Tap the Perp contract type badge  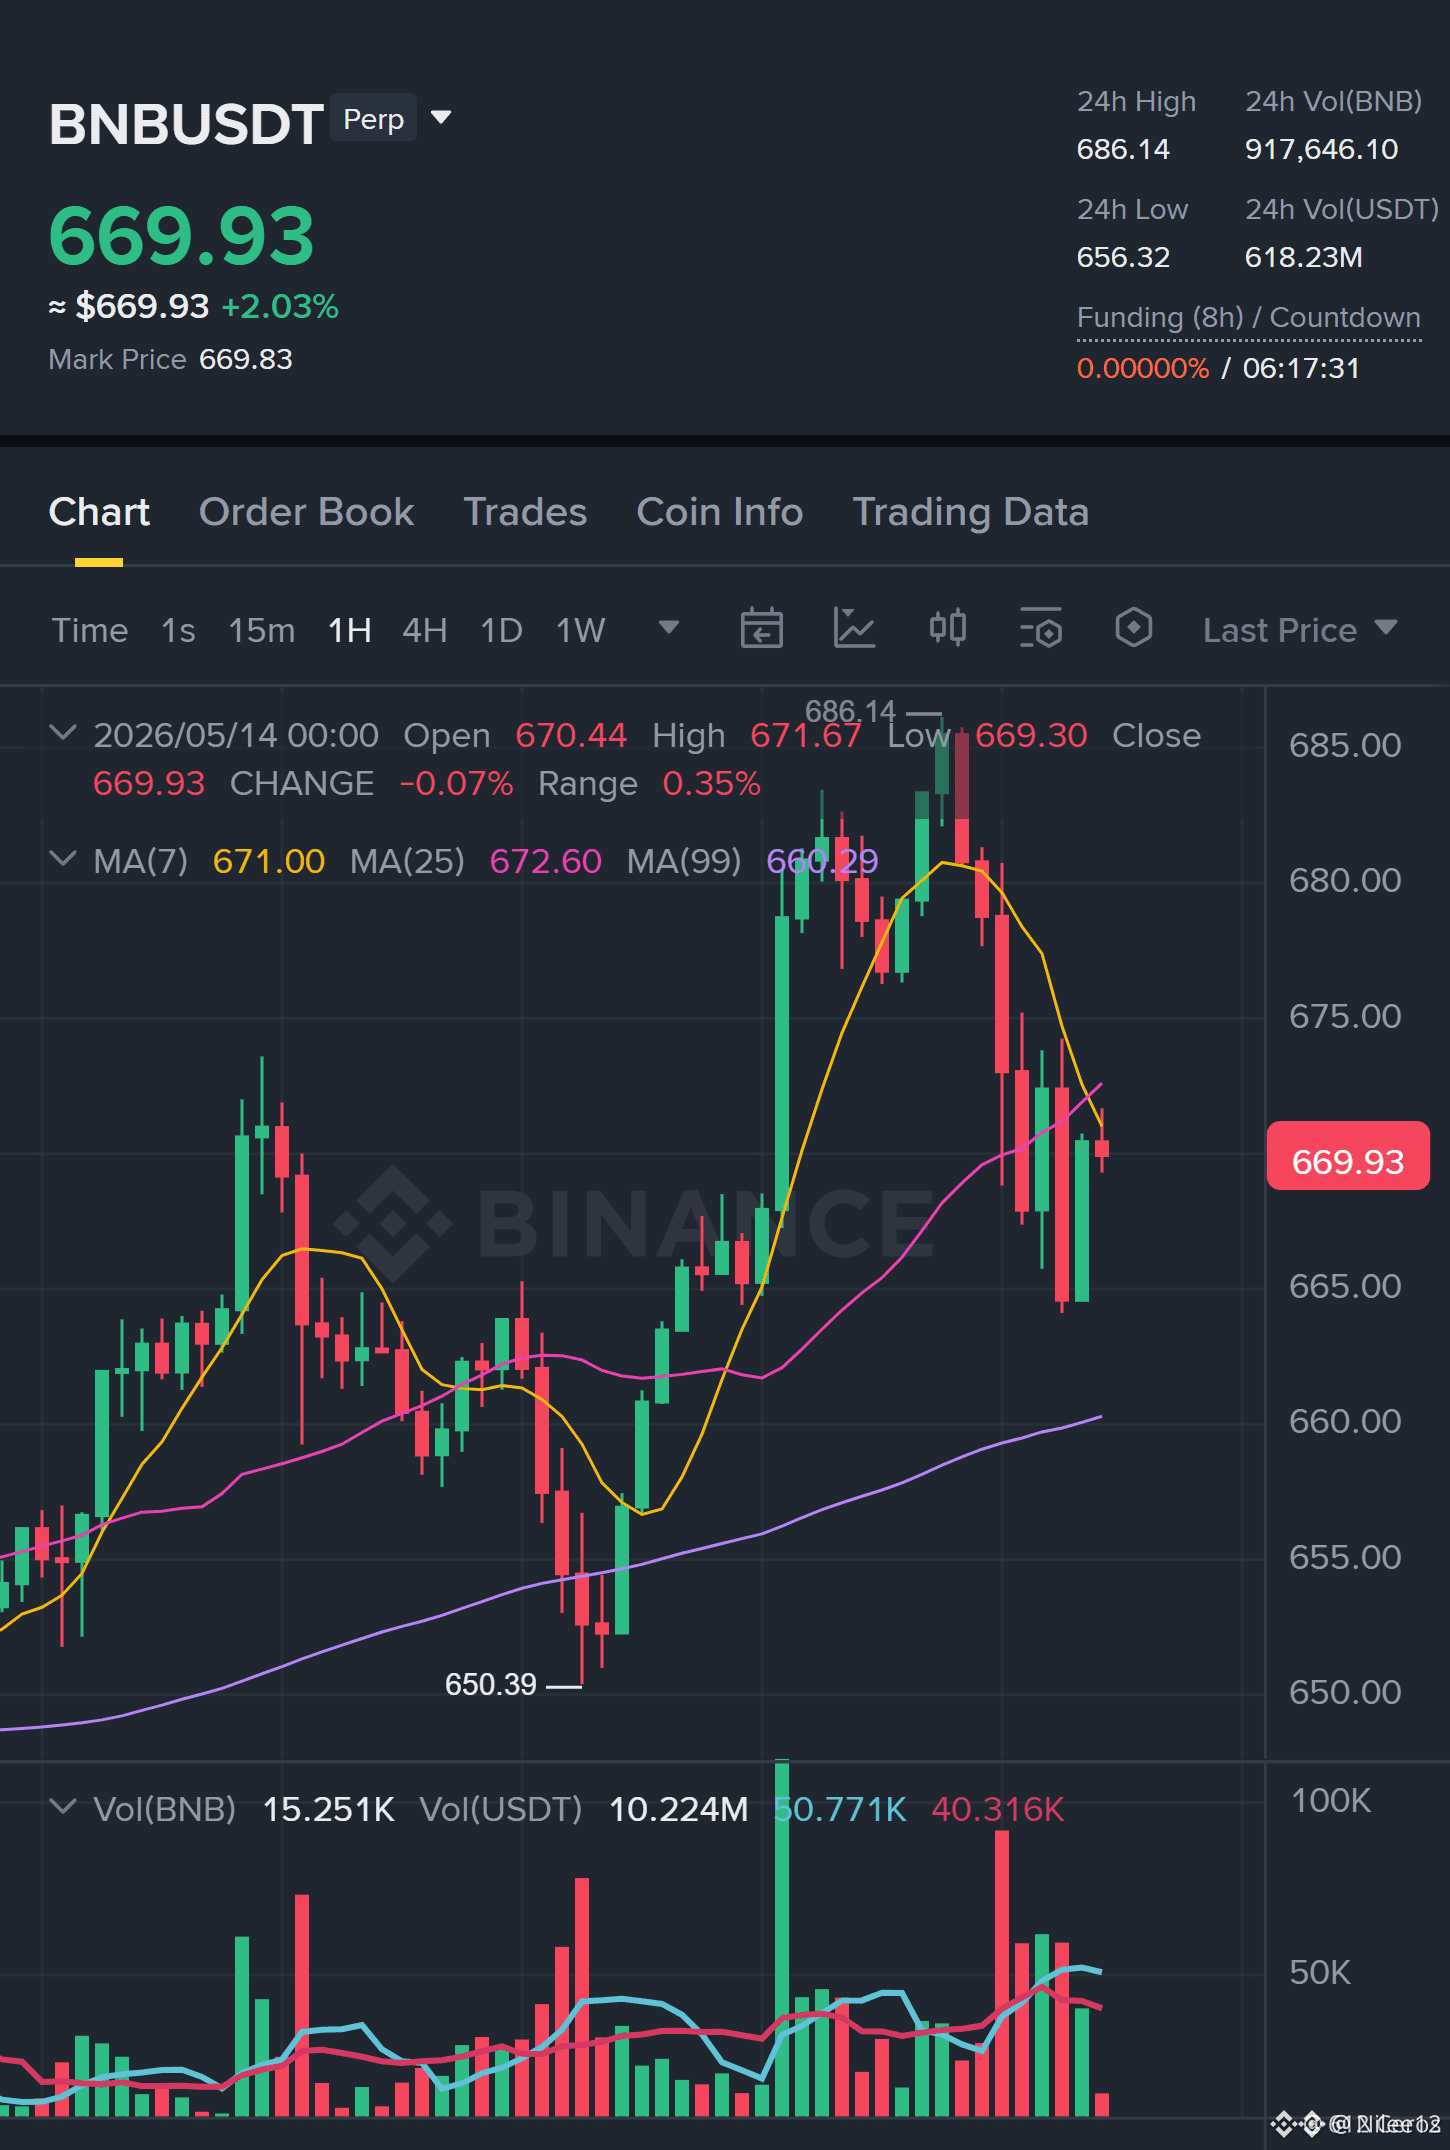pos(373,118)
